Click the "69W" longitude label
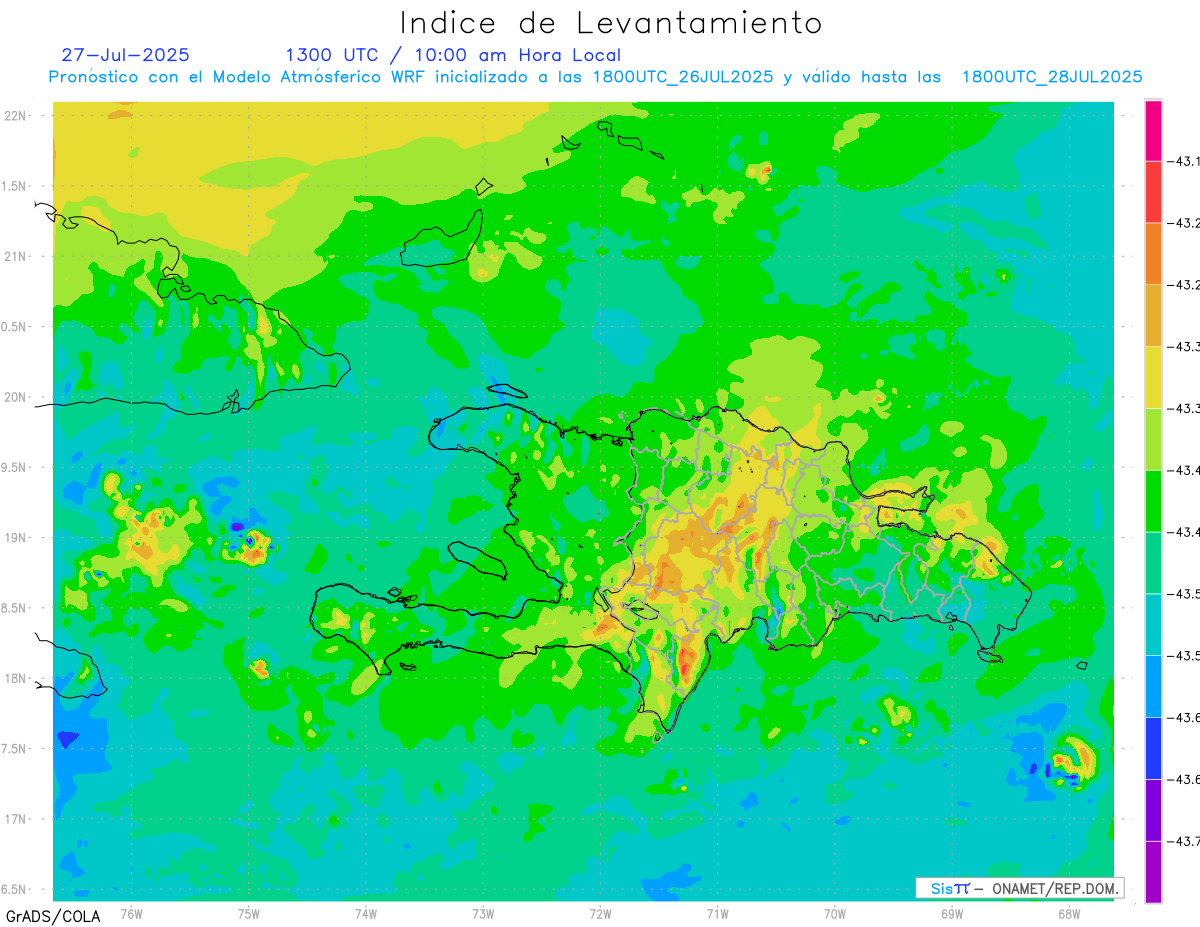Viewport: 1200px width, 927px height. [x=952, y=913]
